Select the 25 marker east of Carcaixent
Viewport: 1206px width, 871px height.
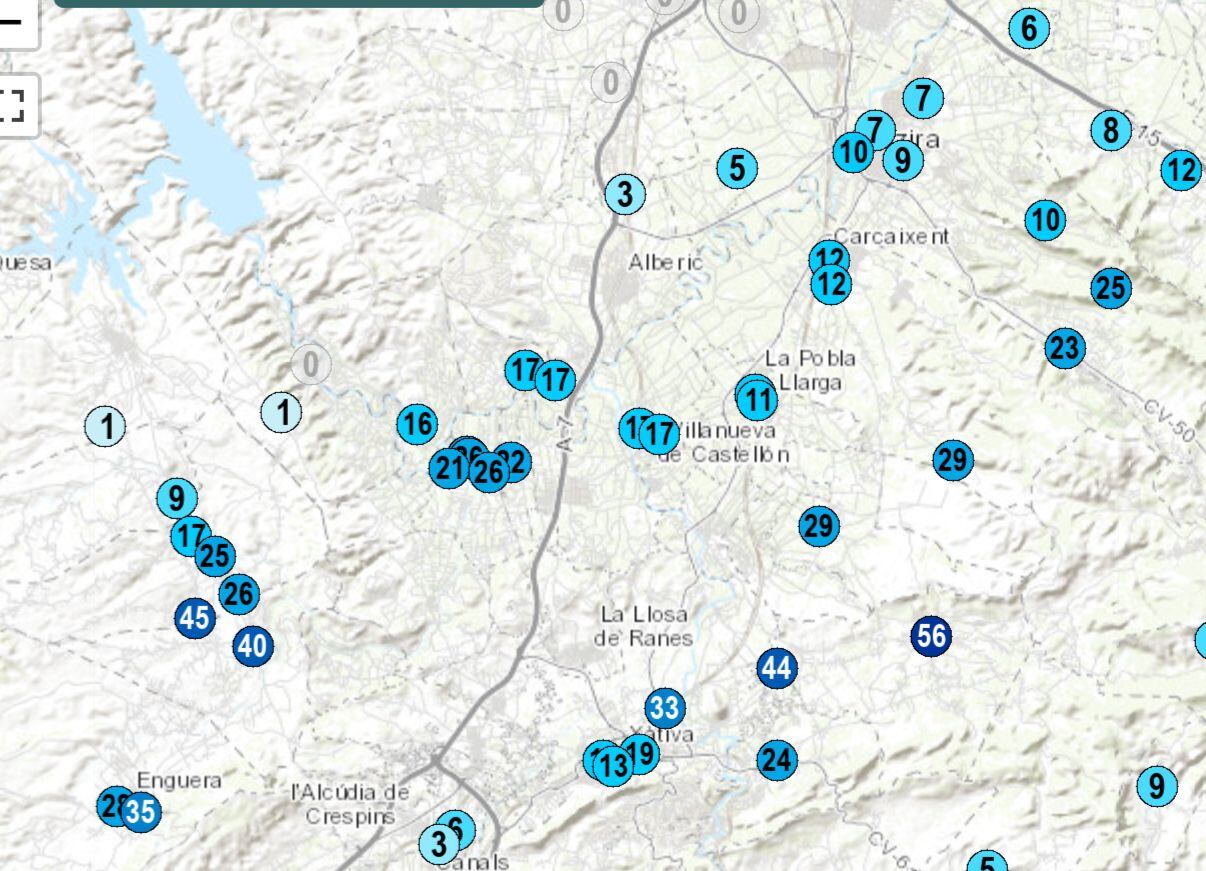point(1110,288)
